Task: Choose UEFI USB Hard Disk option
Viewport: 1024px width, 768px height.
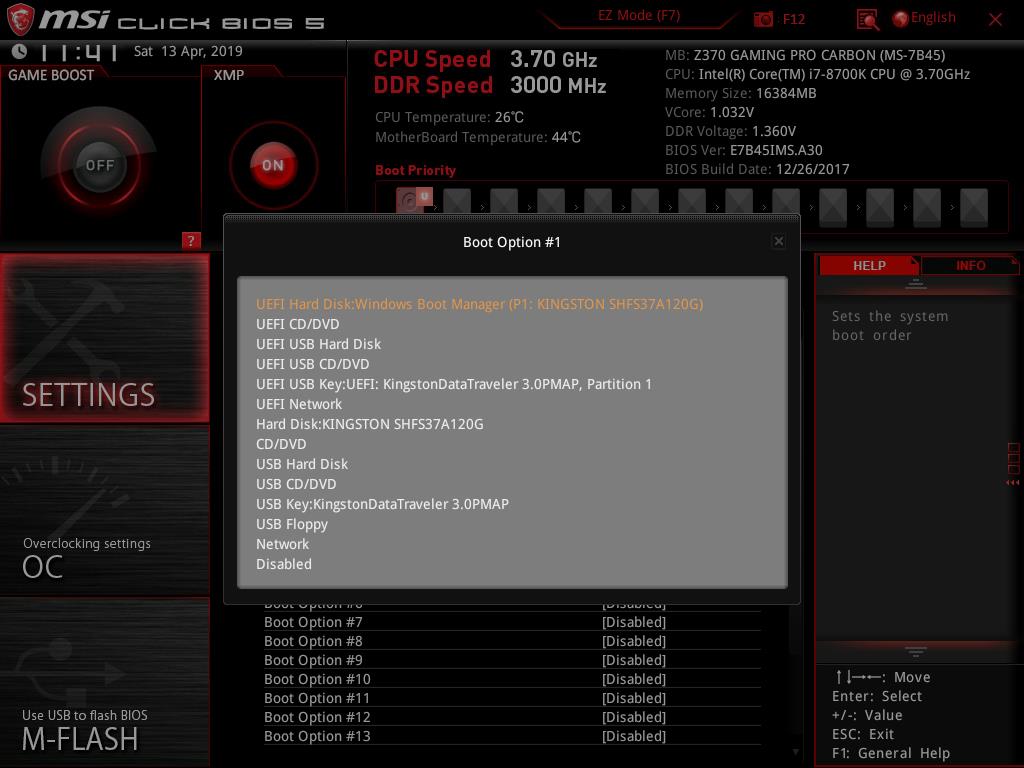Action: click(x=318, y=344)
